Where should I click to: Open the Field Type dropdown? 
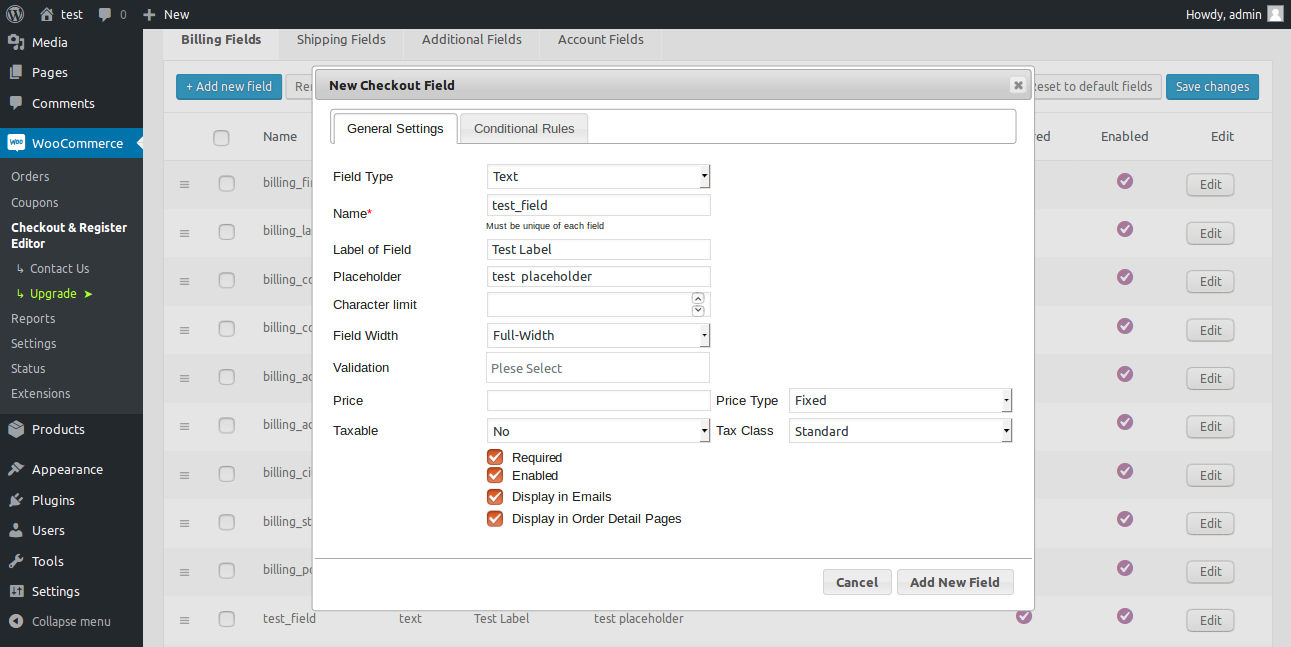click(x=598, y=176)
